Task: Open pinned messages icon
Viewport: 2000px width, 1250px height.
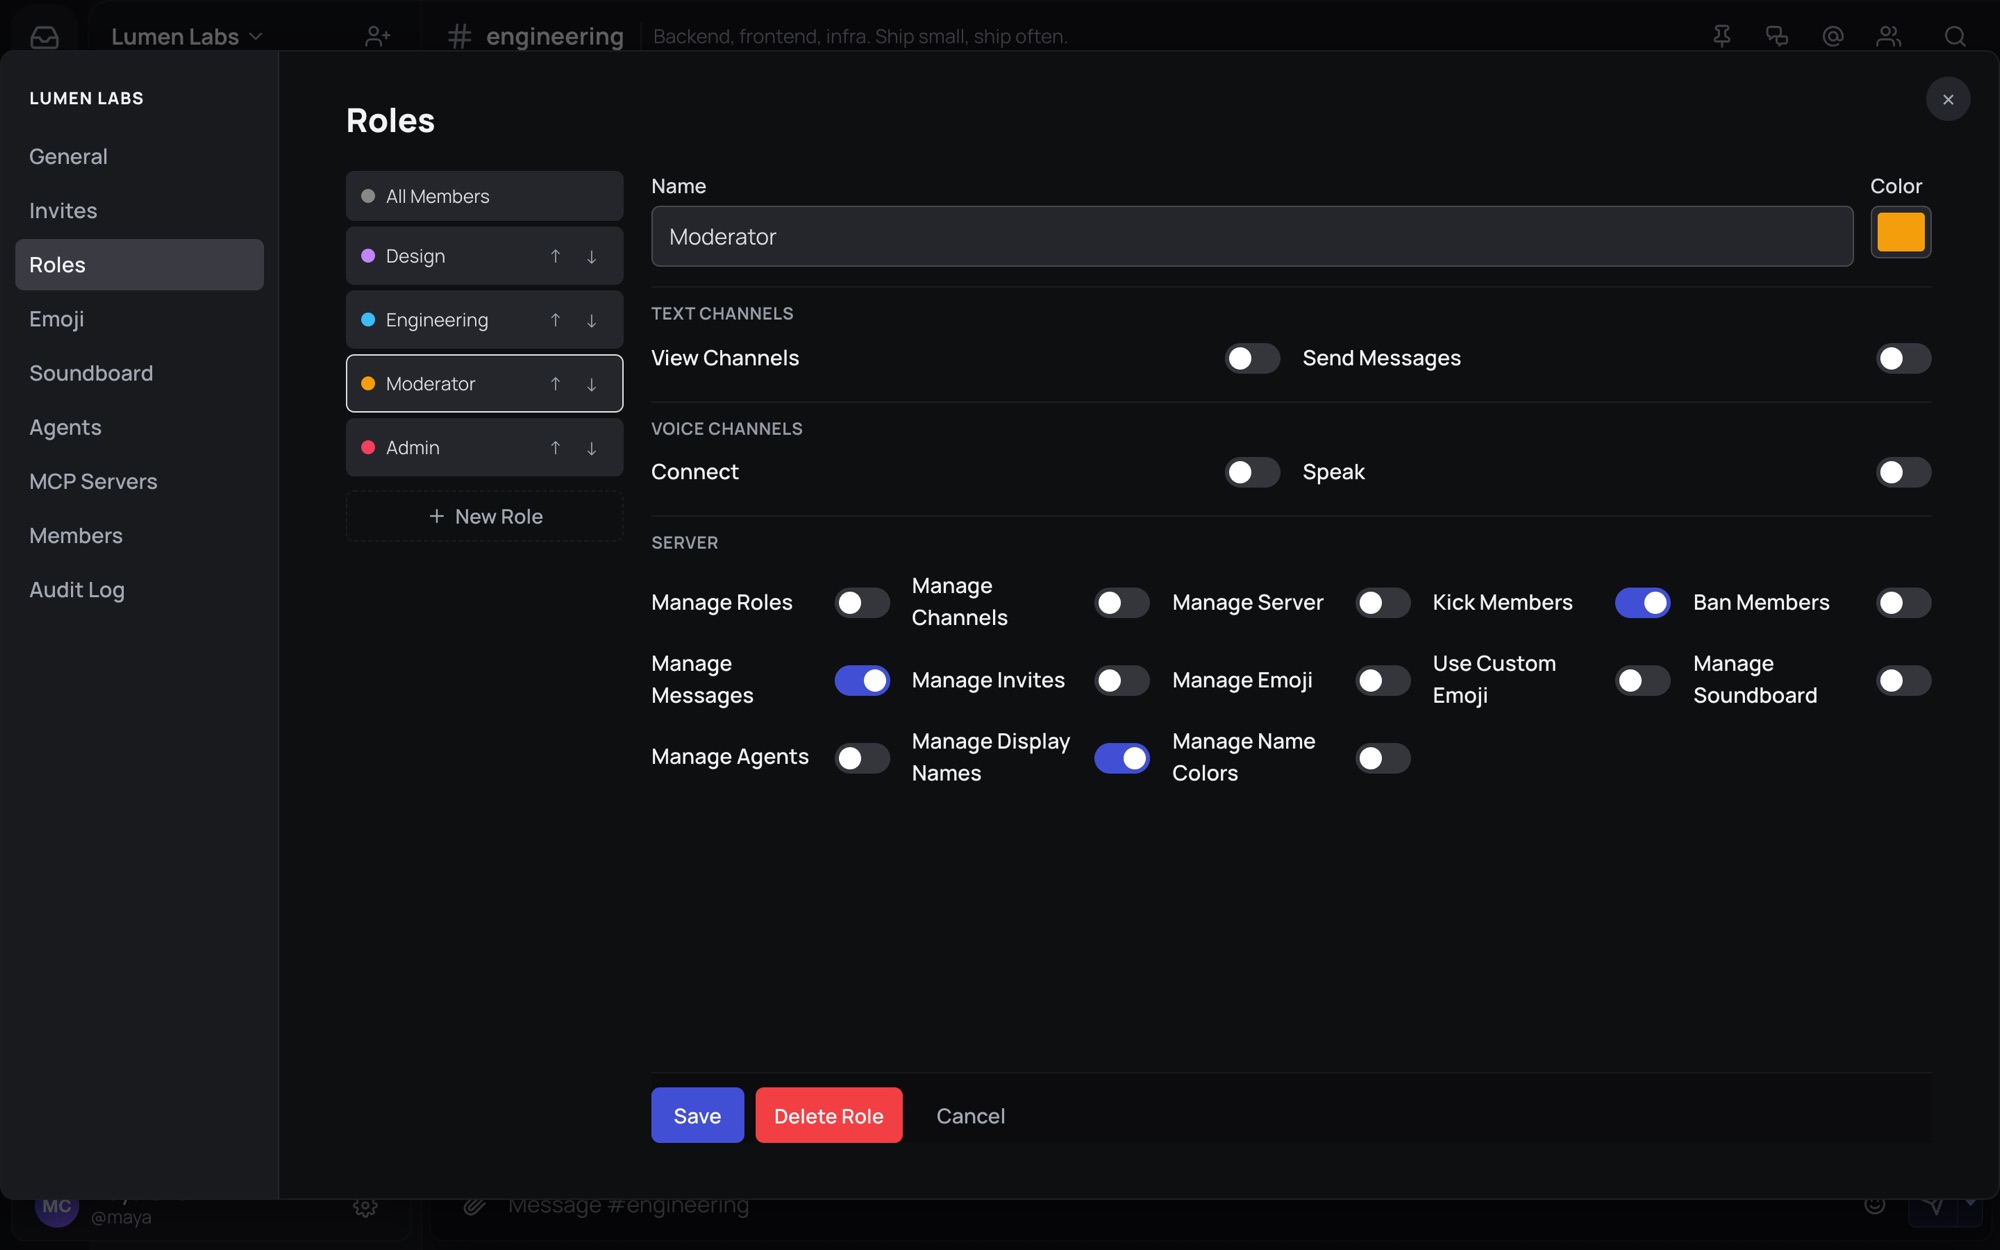Action: coord(1721,37)
